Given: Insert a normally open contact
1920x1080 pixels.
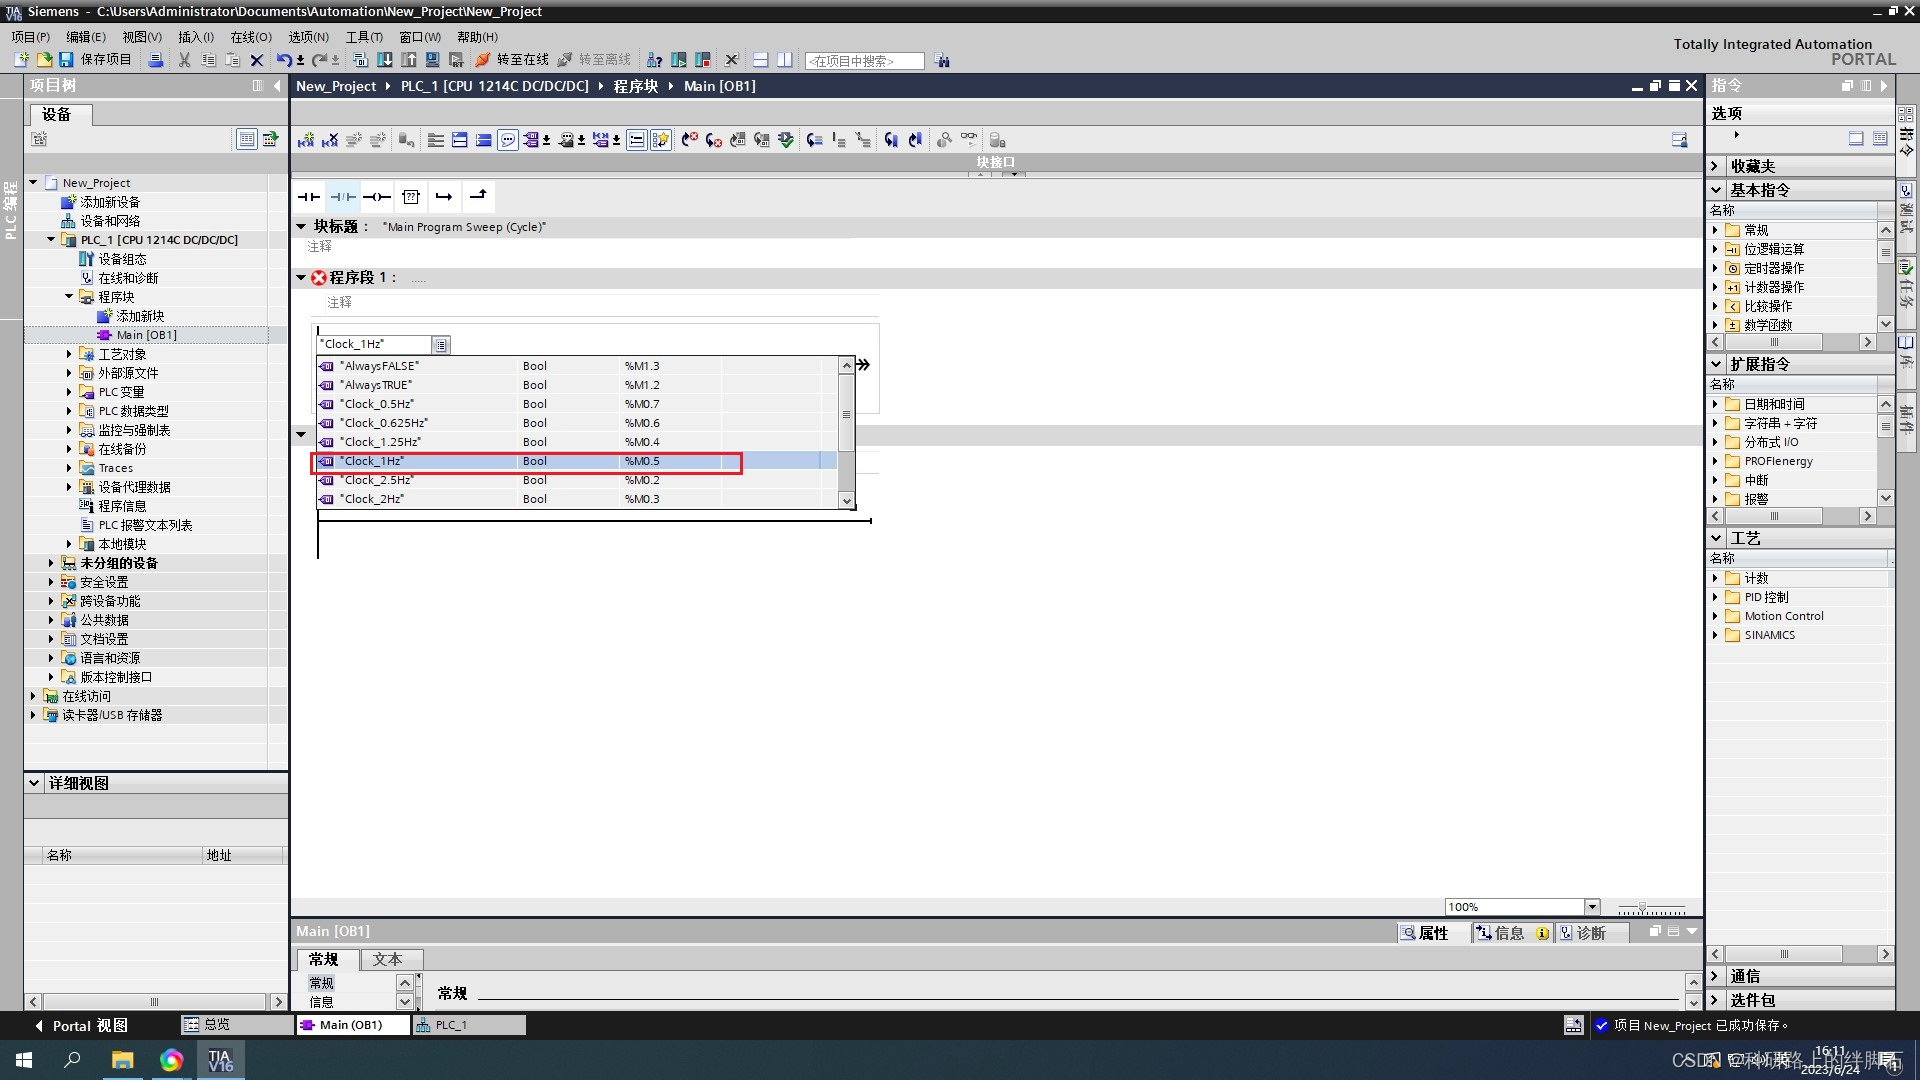Looking at the screenshot, I should tap(308, 197).
